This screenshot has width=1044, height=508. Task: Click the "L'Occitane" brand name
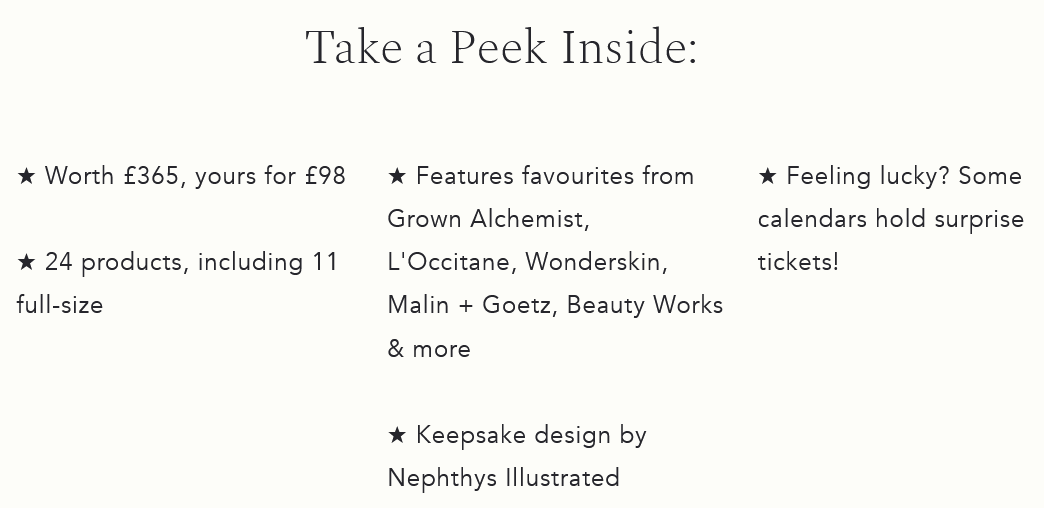449,262
